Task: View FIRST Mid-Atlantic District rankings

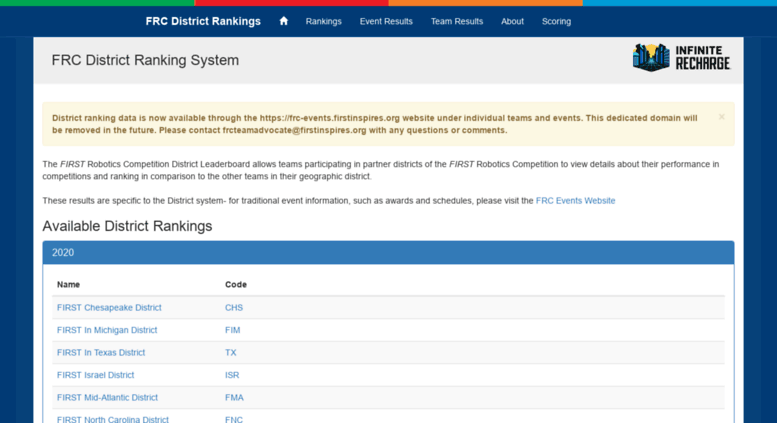Action: (107, 398)
